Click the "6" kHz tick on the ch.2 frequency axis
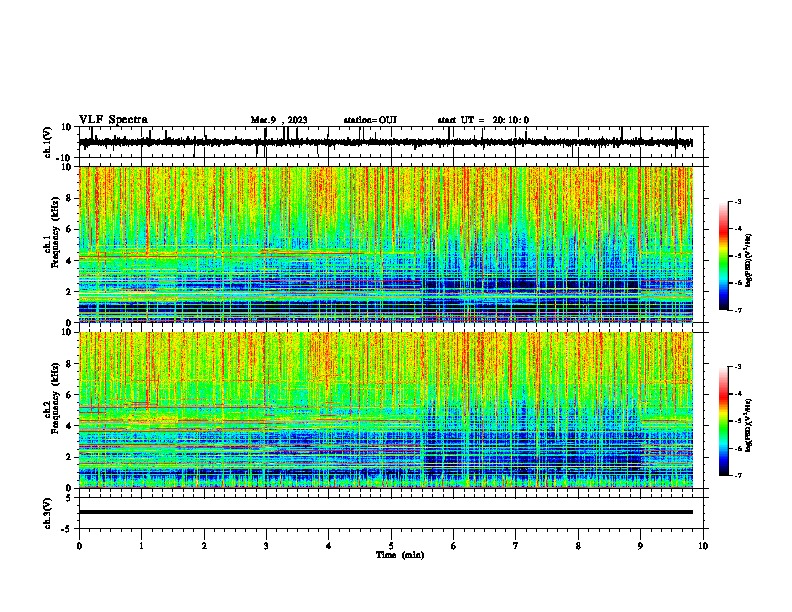This screenshot has width=792, height=612. pyautogui.click(x=69, y=395)
